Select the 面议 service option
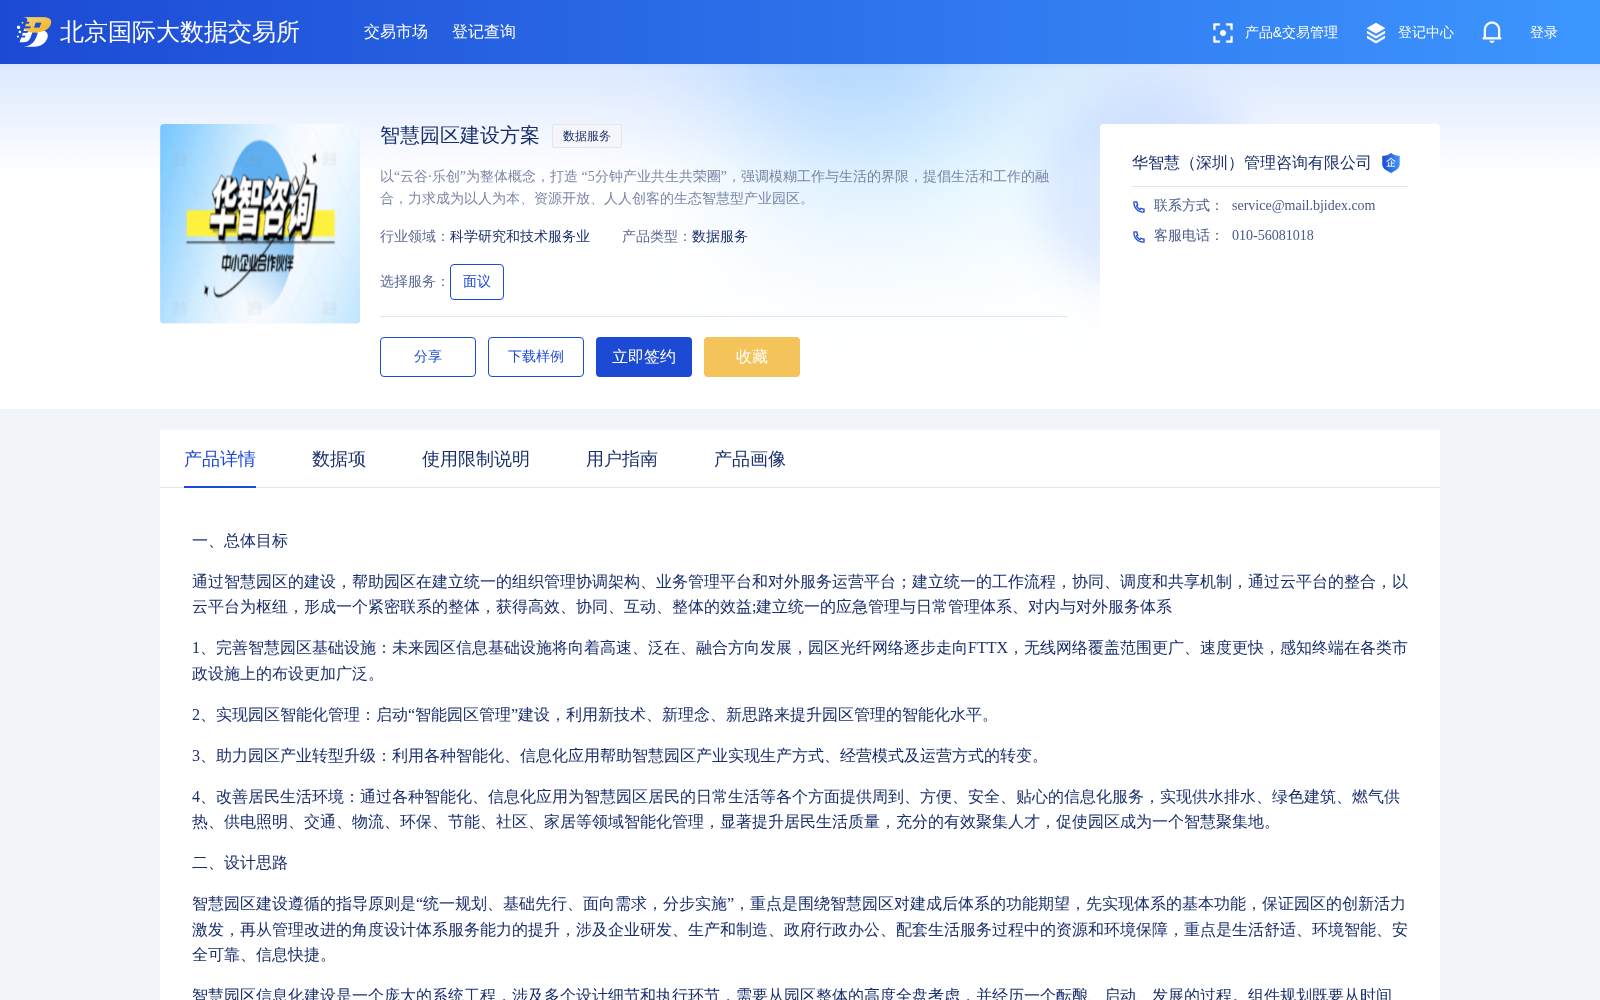The width and height of the screenshot is (1600, 1000). click(477, 282)
